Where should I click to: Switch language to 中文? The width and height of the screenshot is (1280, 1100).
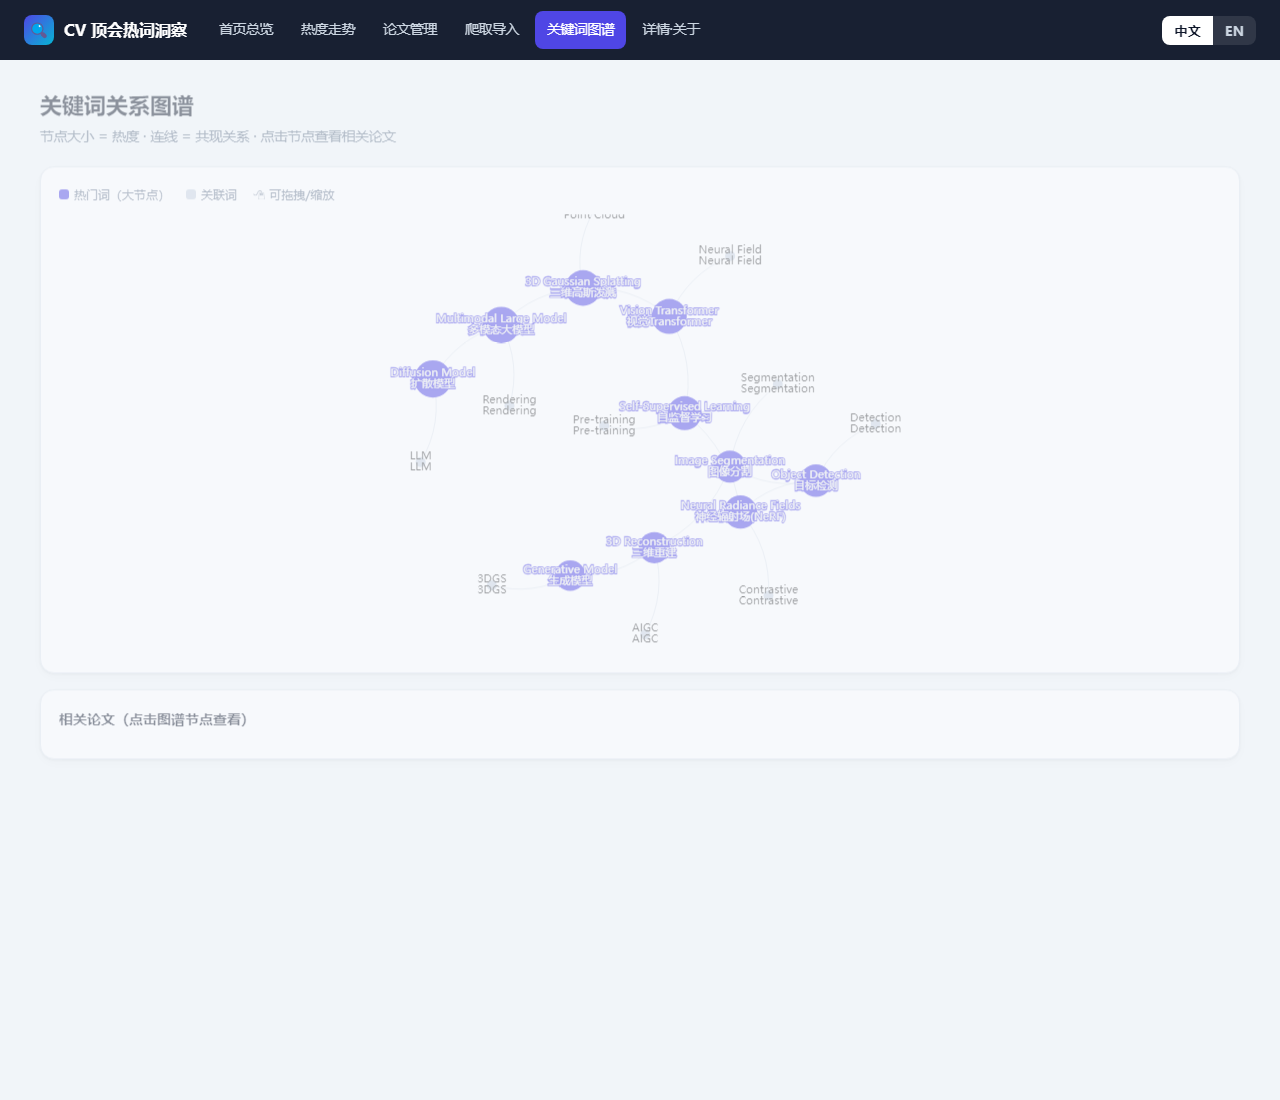1187,30
